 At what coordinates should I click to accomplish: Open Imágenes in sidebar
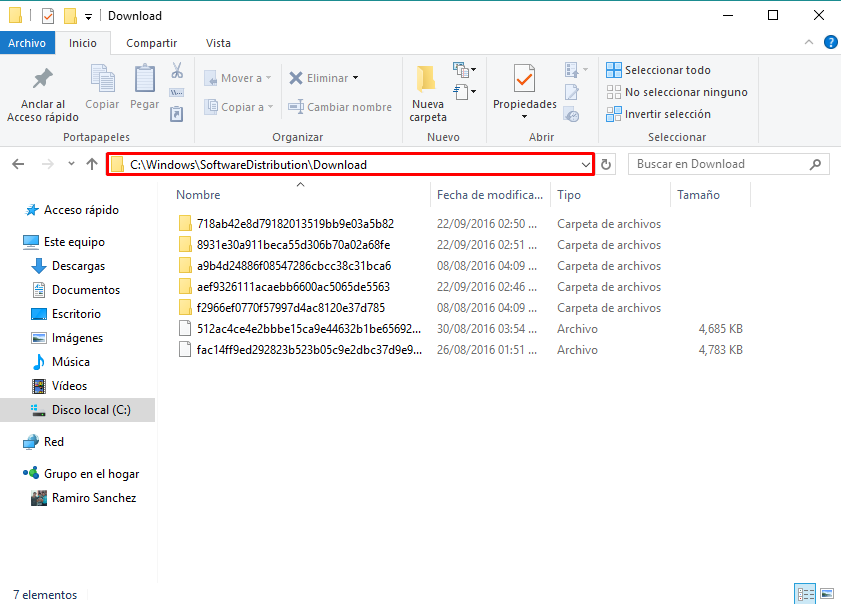point(77,337)
